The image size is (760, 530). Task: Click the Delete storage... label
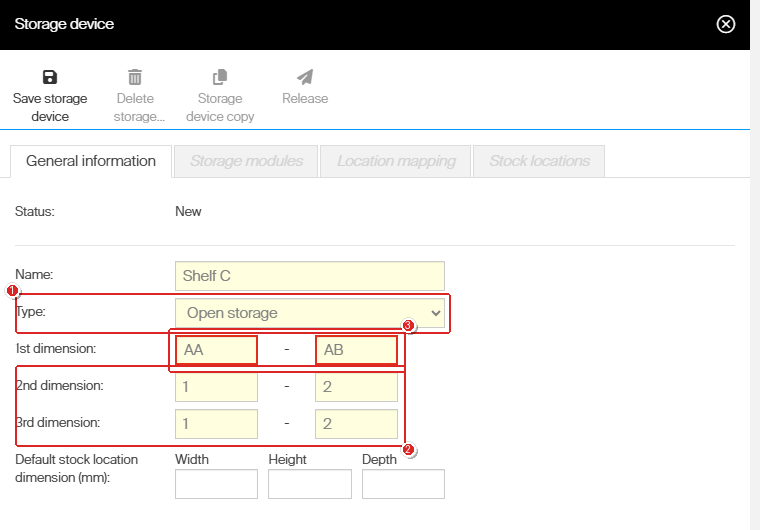(x=139, y=107)
